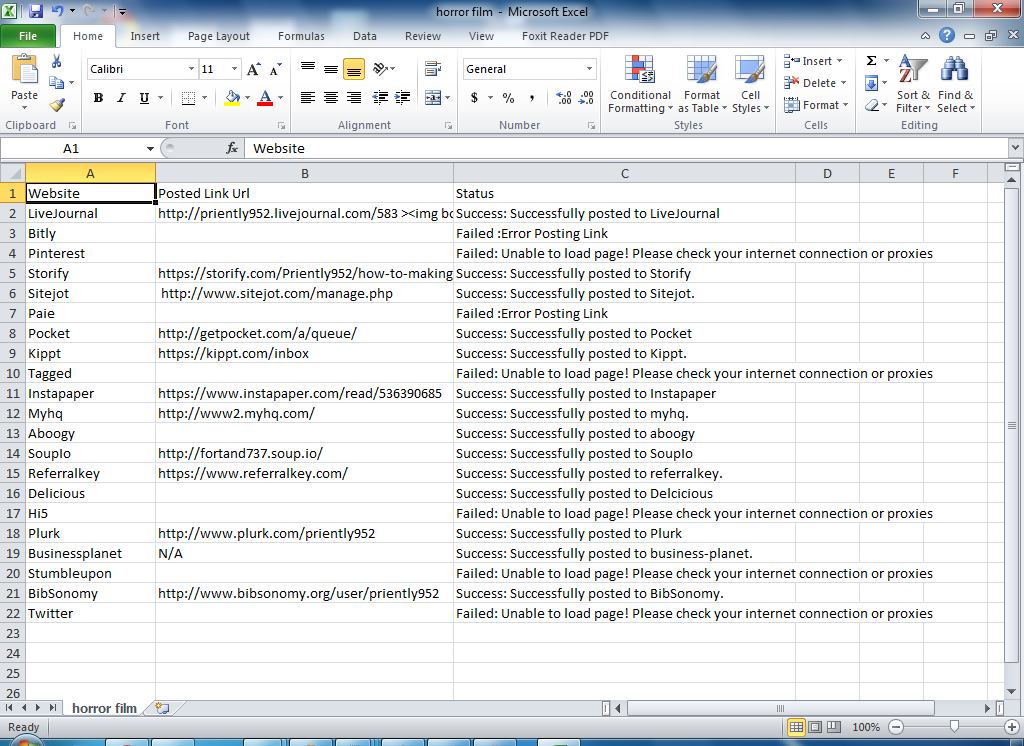The width and height of the screenshot is (1024, 746).
Task: Toggle Bottom Align button
Action: click(x=354, y=68)
